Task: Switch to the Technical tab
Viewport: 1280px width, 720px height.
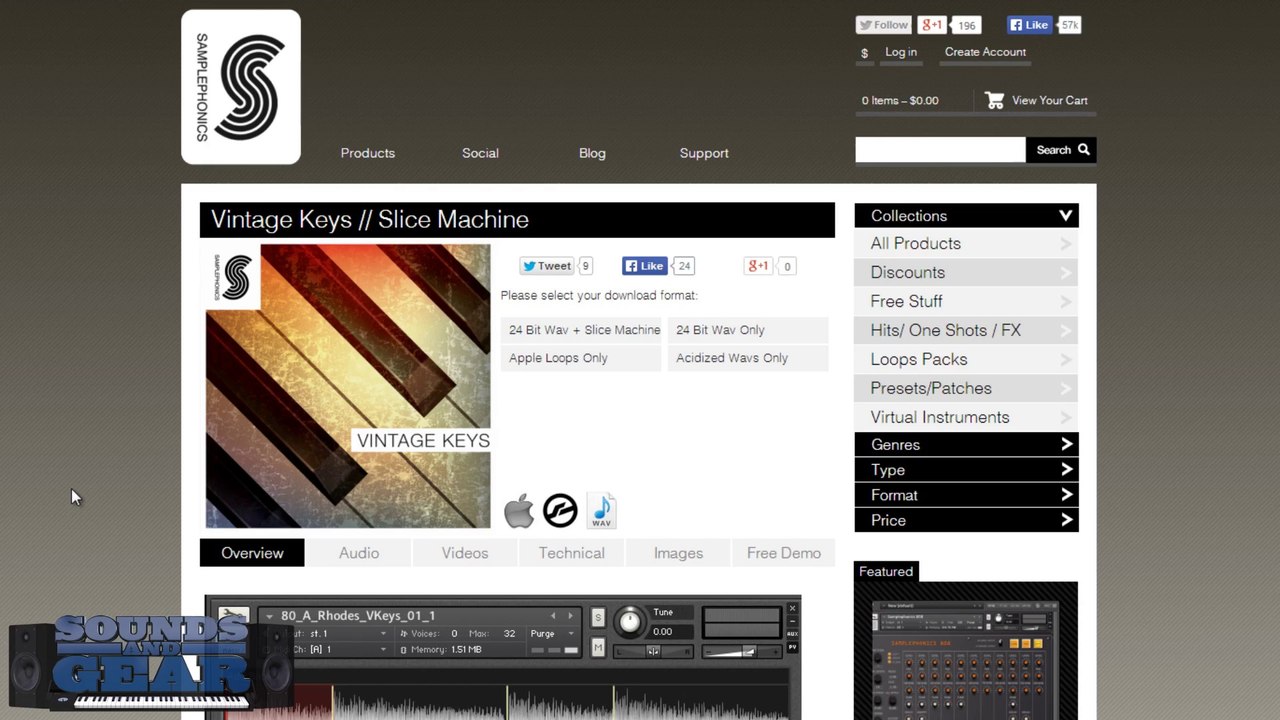Action: (572, 553)
